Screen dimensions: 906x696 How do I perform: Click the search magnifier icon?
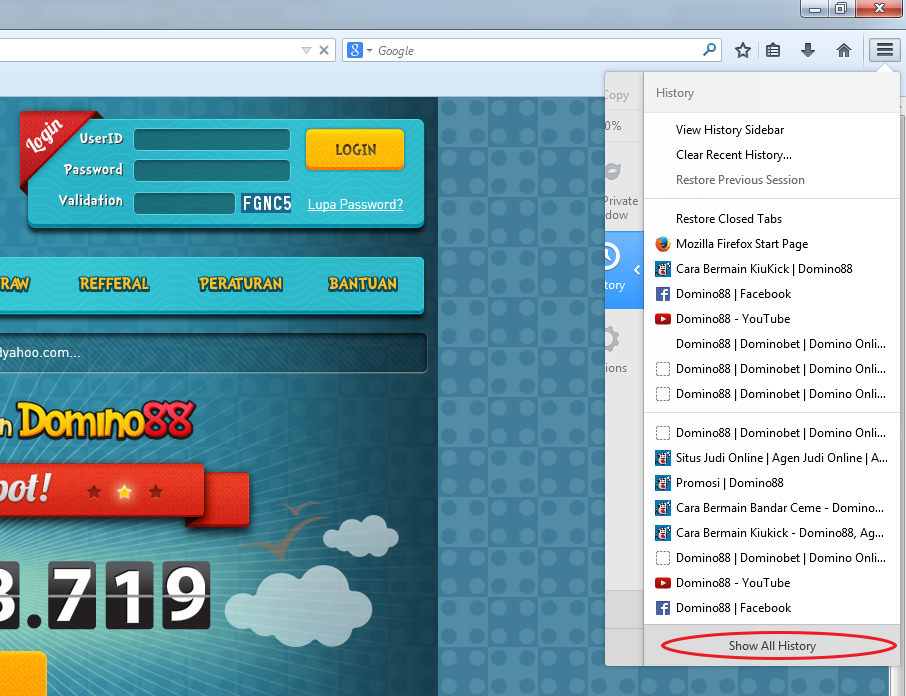[709, 50]
